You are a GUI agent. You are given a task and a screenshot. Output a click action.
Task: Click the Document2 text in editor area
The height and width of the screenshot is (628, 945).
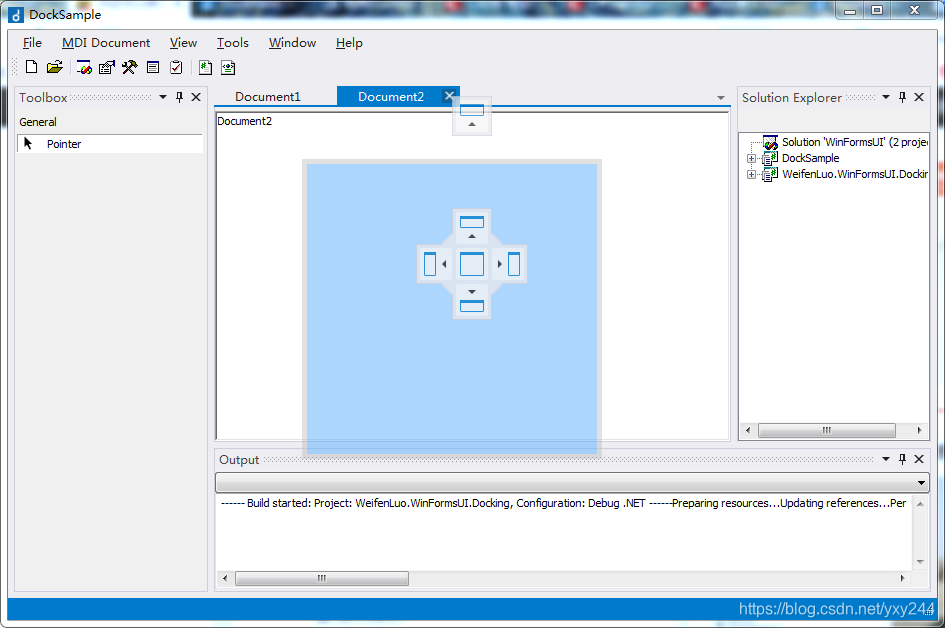coord(244,121)
